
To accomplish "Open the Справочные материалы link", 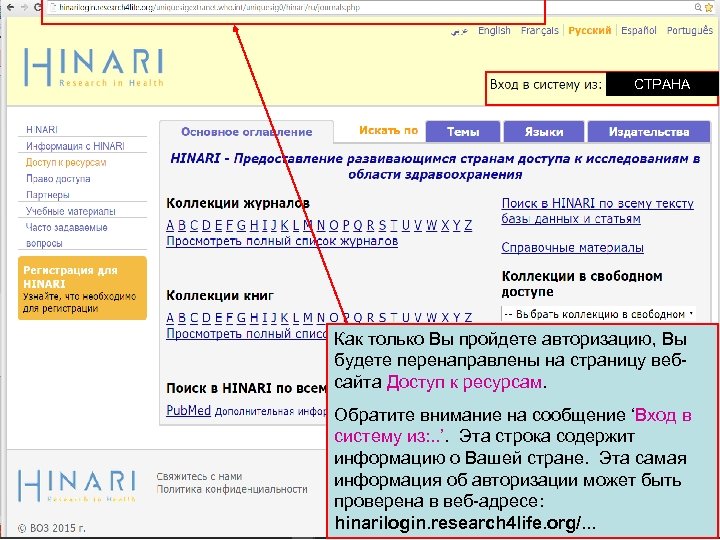I will 572,248.
